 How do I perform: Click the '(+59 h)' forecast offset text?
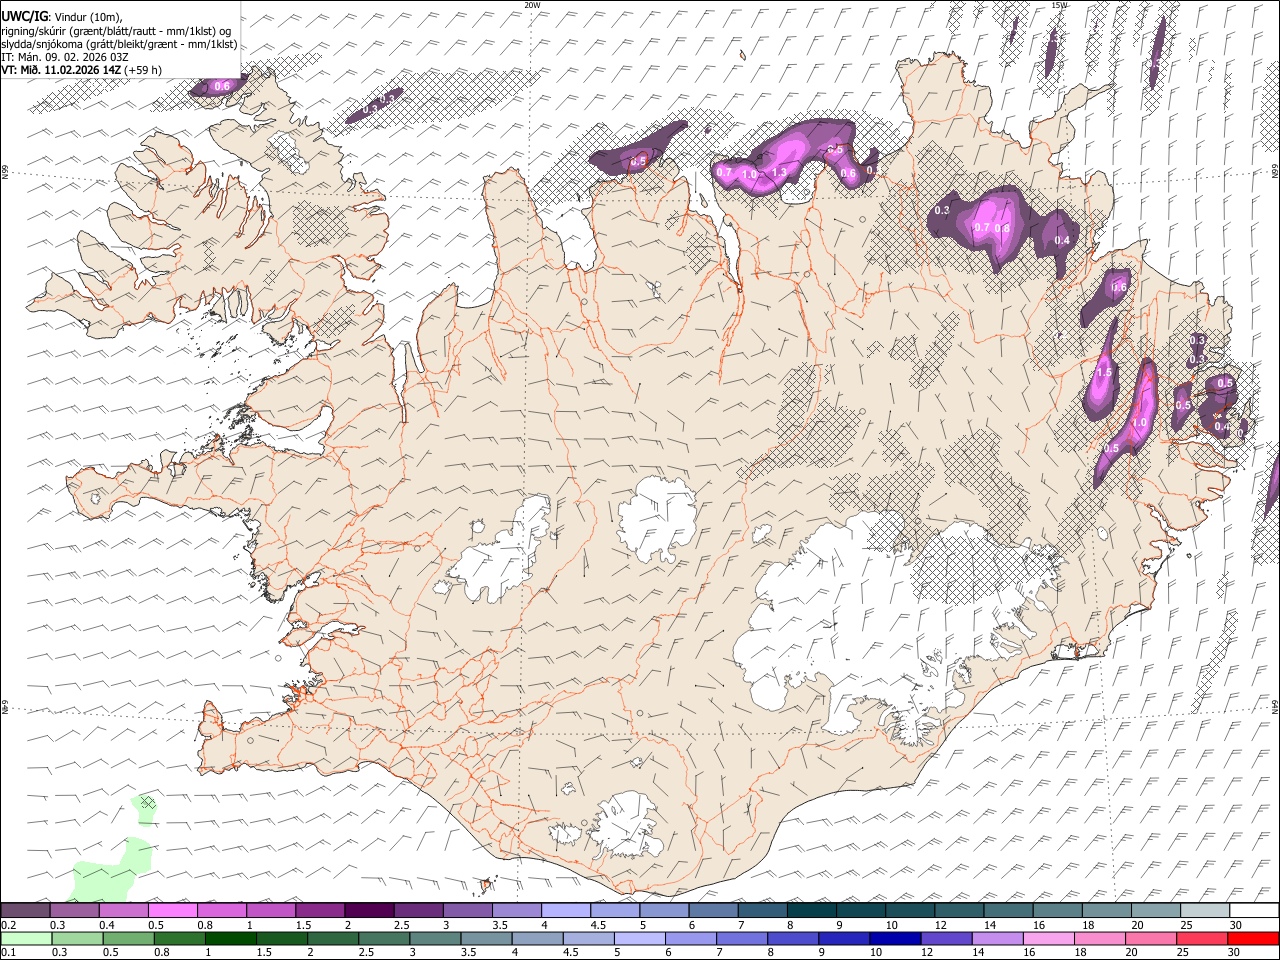pyautogui.click(x=144, y=70)
